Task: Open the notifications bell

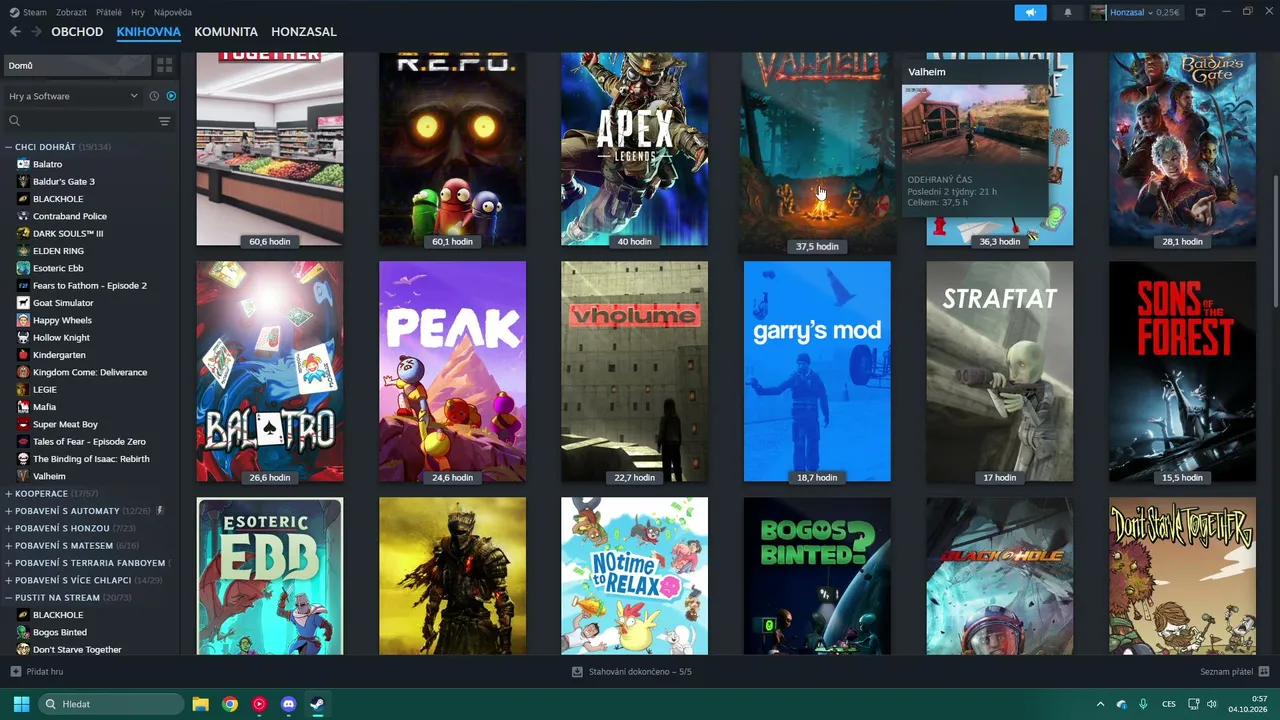Action: pos(1068,12)
